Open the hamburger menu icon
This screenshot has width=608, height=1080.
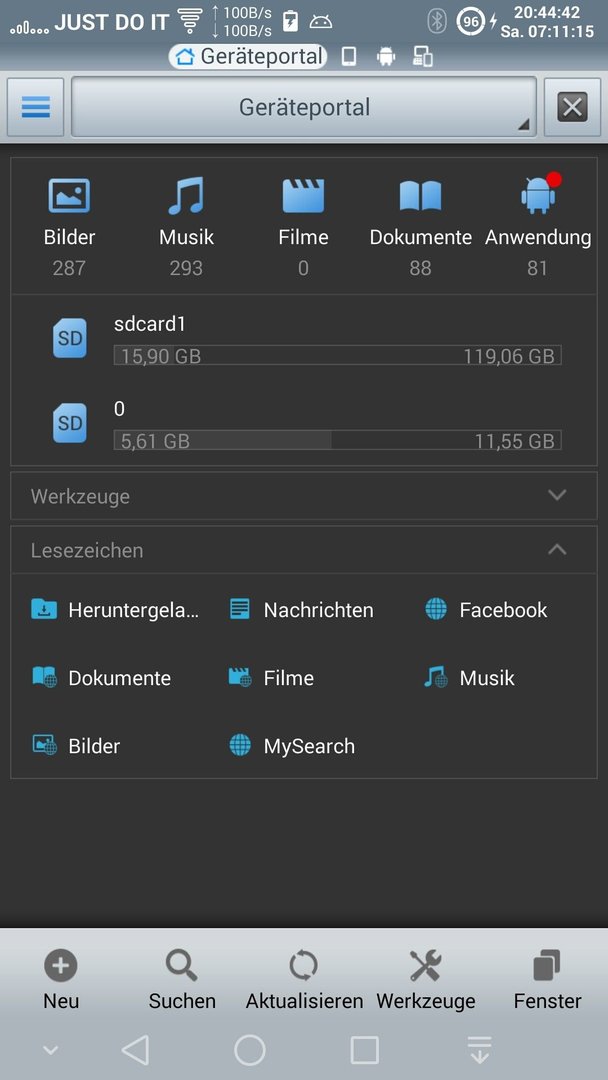[x=36, y=107]
